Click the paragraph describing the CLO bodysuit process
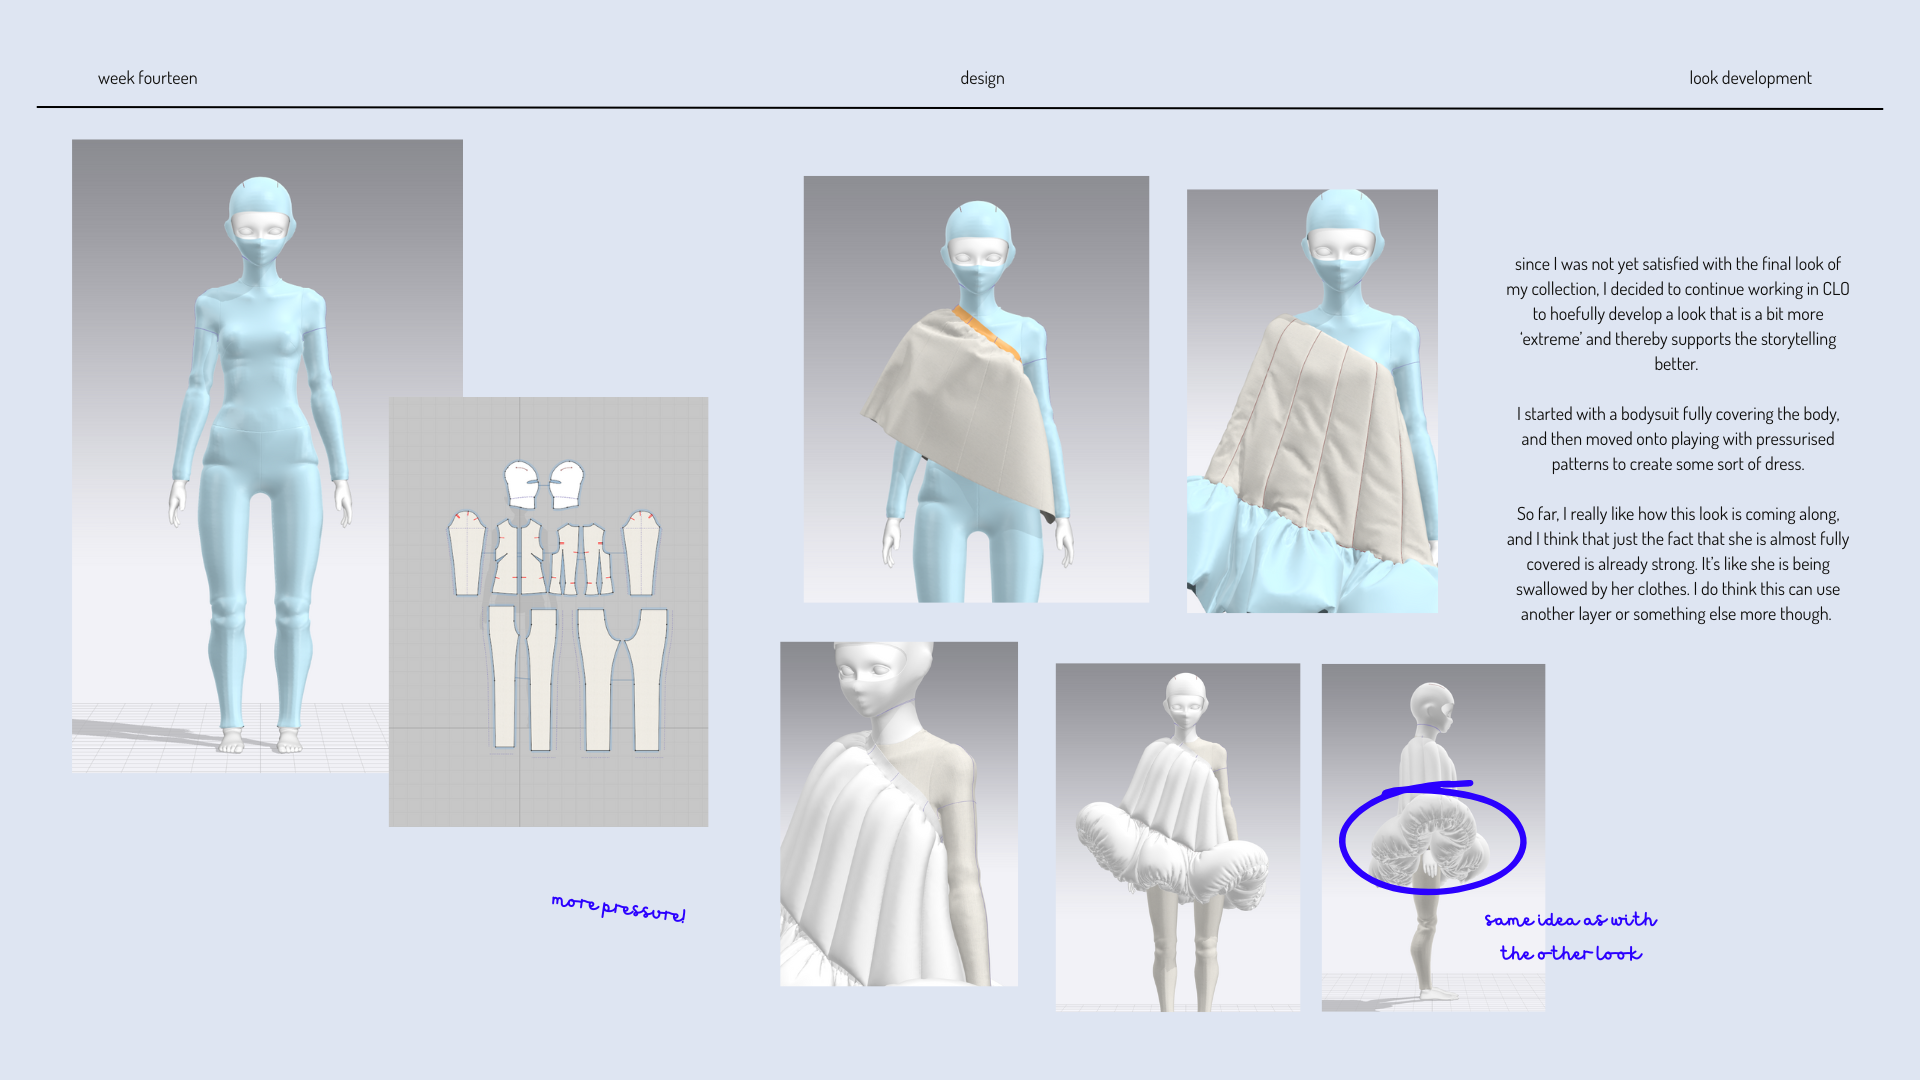The width and height of the screenshot is (1920, 1080). 1680,438
